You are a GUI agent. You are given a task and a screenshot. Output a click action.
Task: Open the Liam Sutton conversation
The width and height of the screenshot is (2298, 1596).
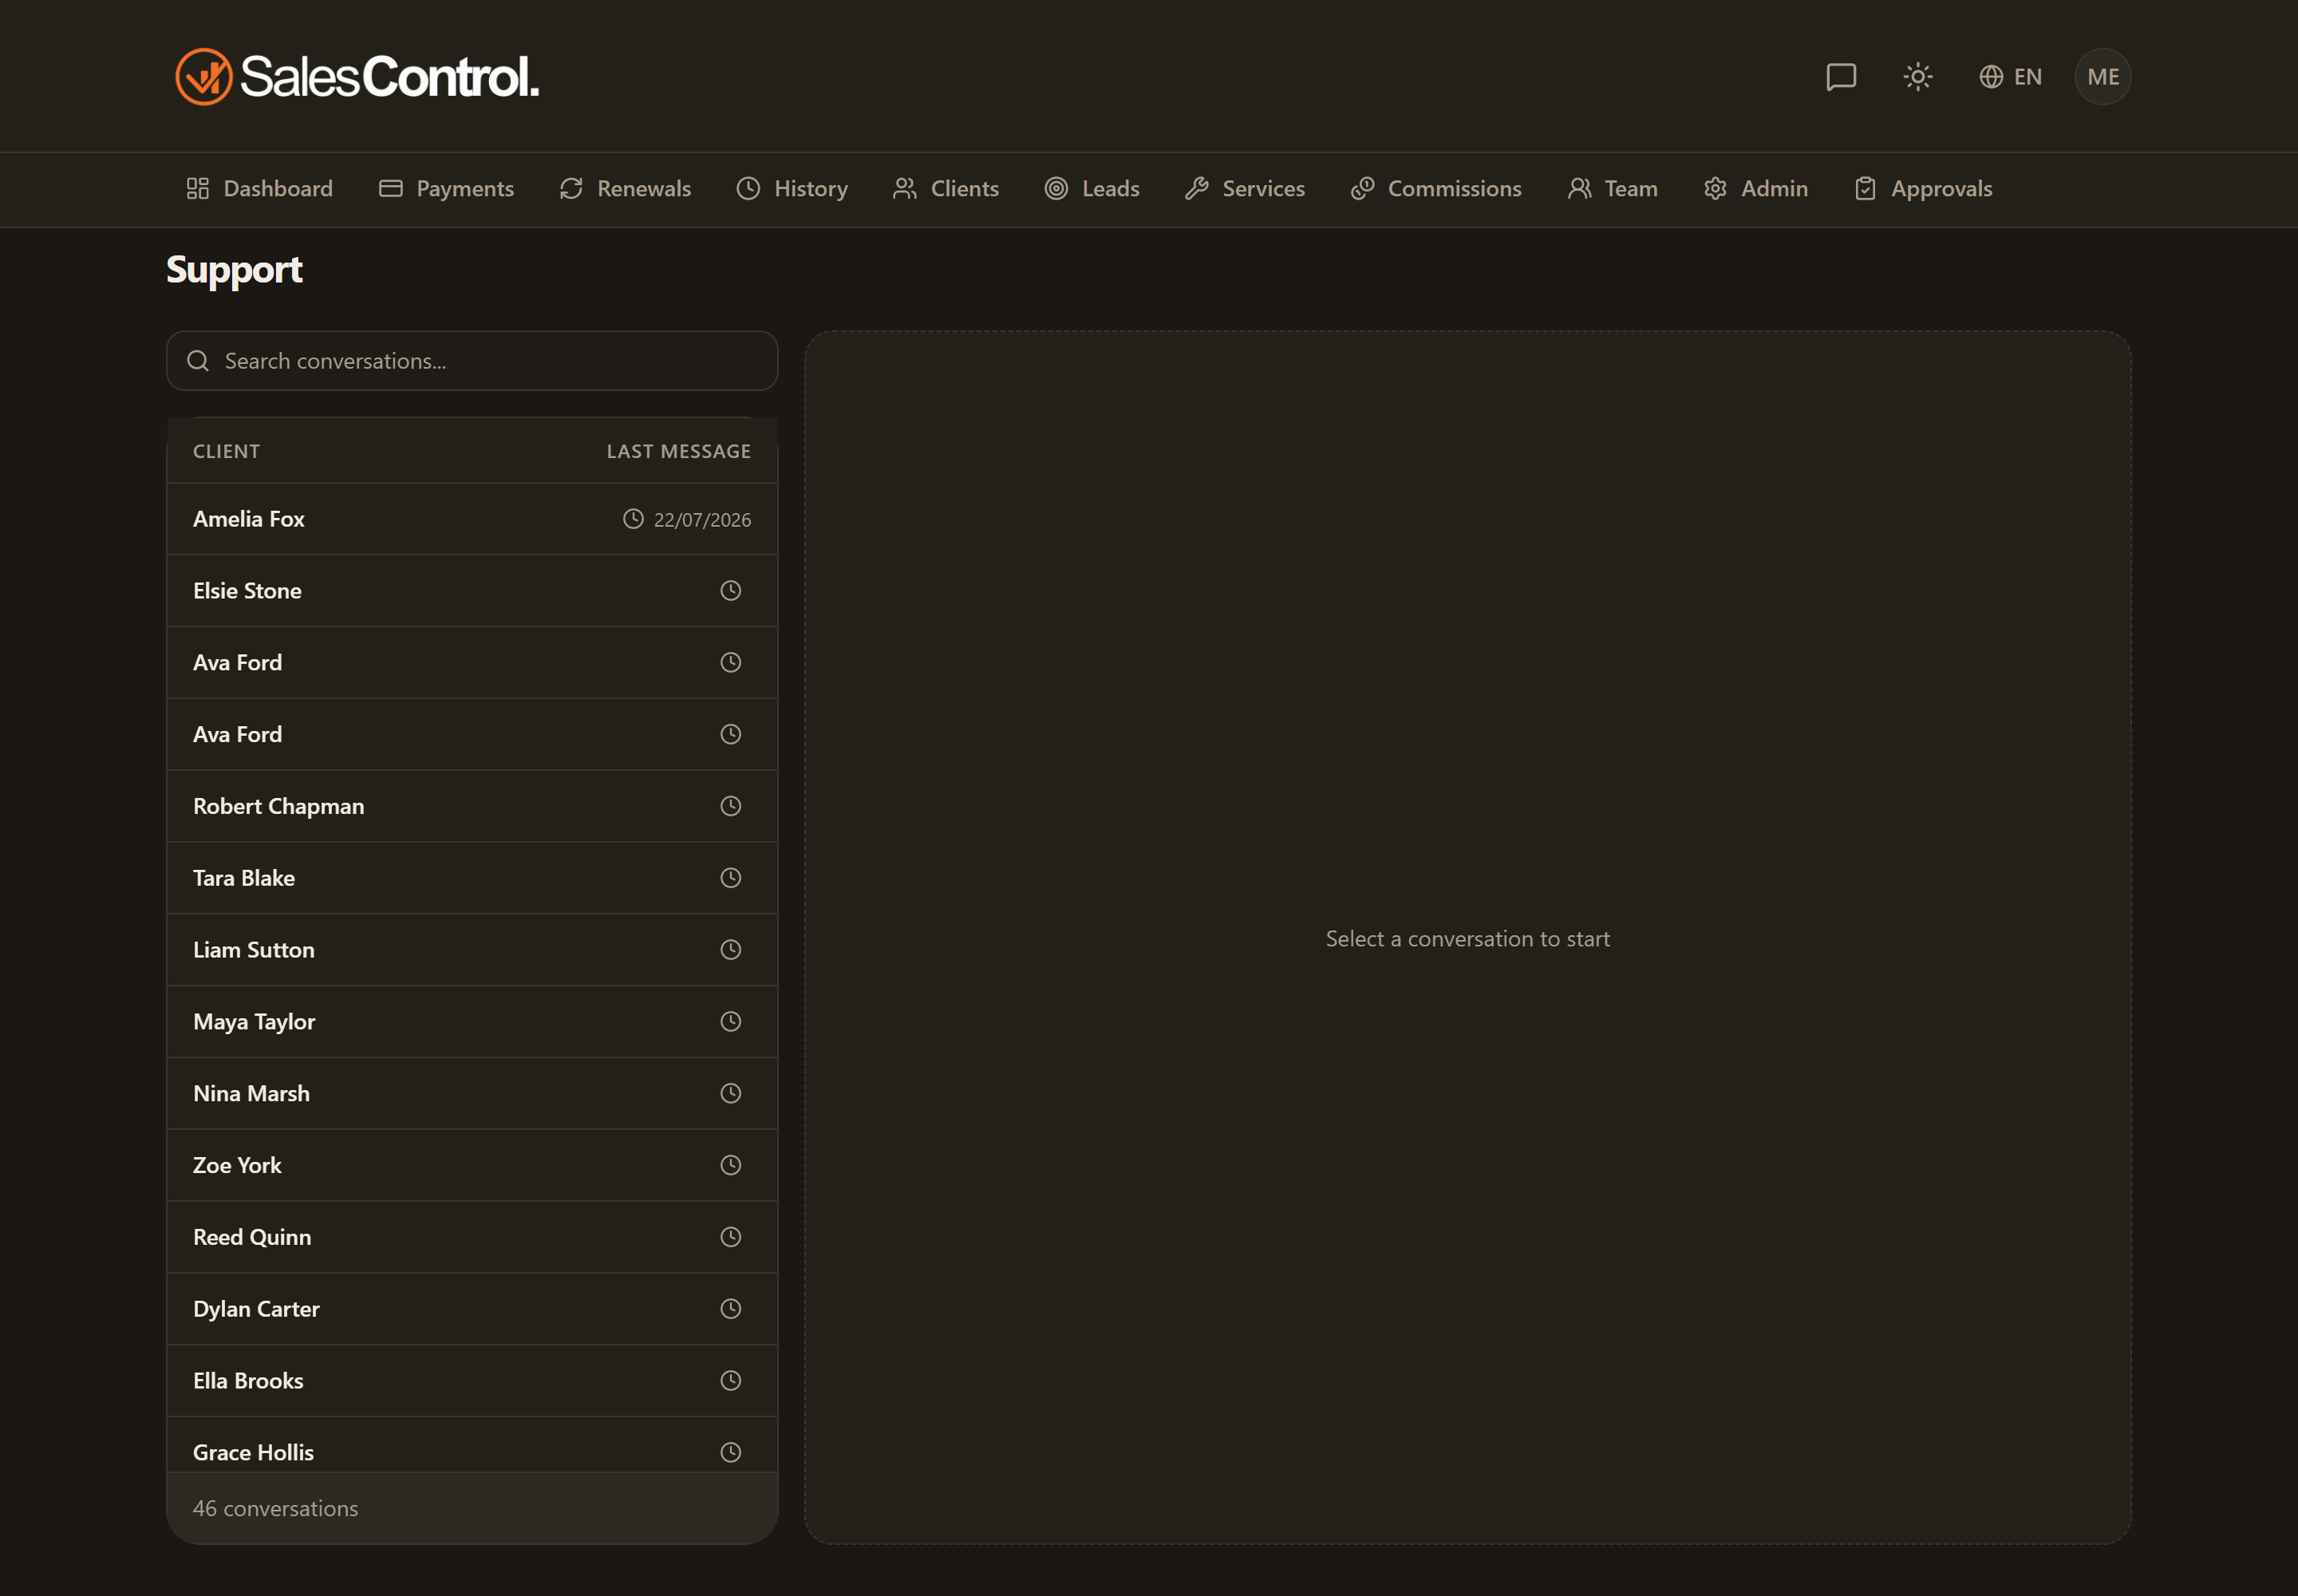click(472, 950)
